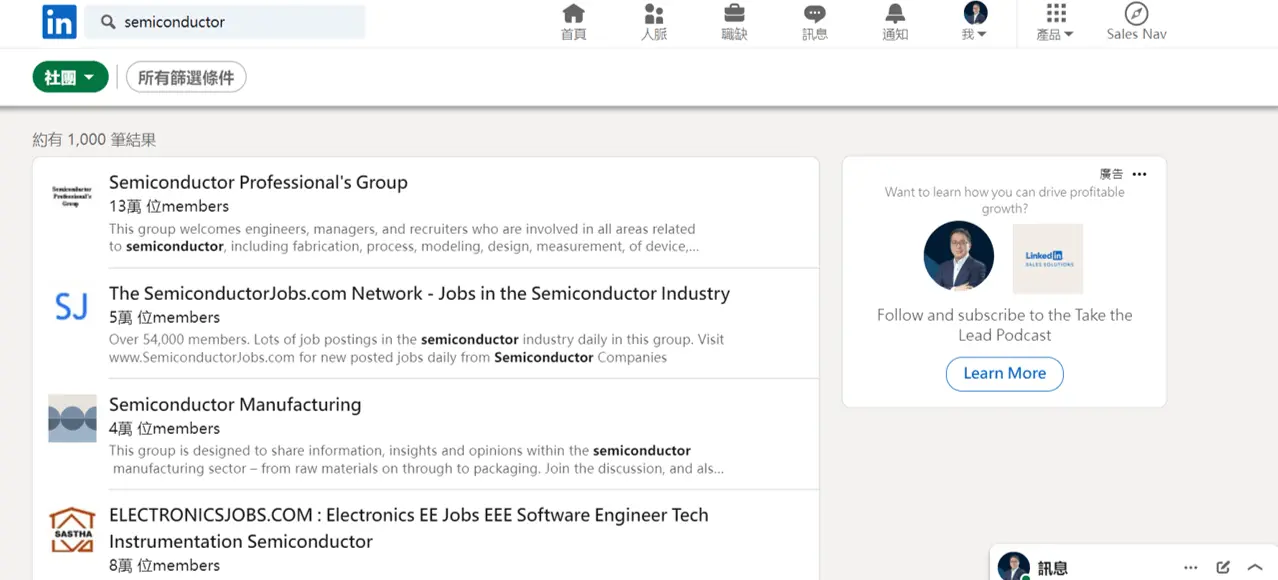Expand the Groups (社團) filter dropdown
The width and height of the screenshot is (1278, 580).
[70, 77]
